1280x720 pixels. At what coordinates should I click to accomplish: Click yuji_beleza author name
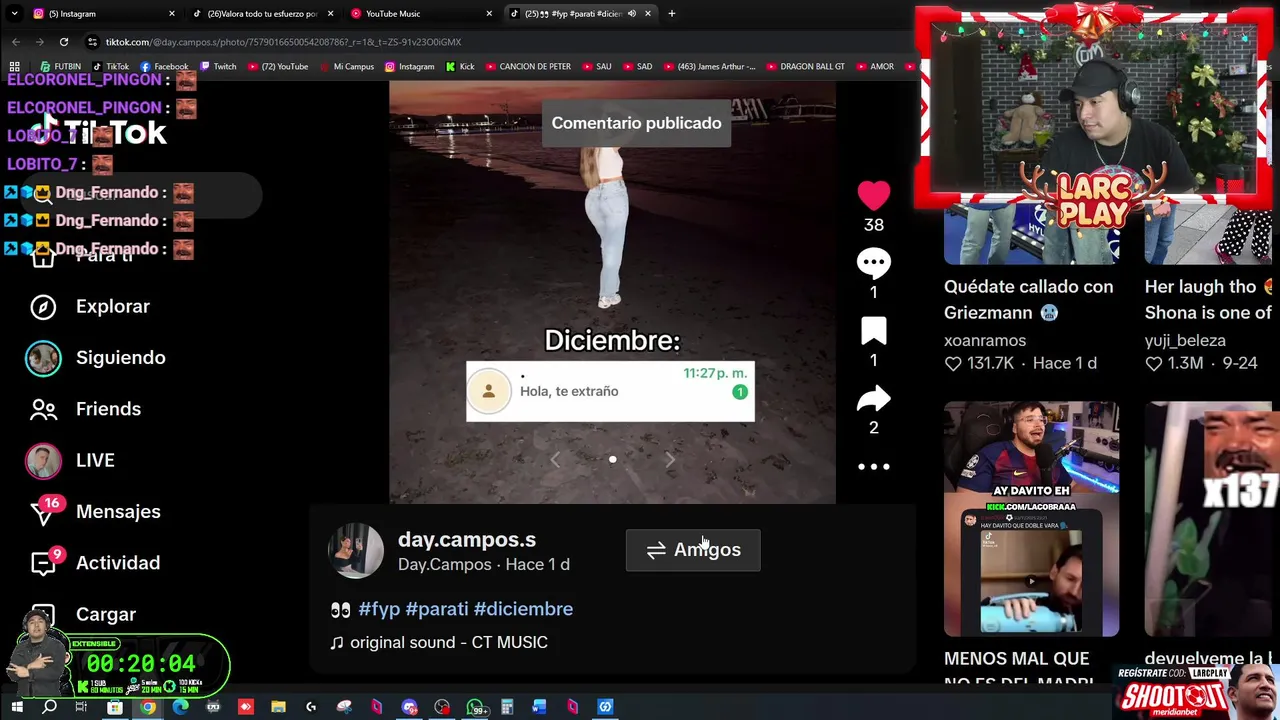coord(1185,340)
